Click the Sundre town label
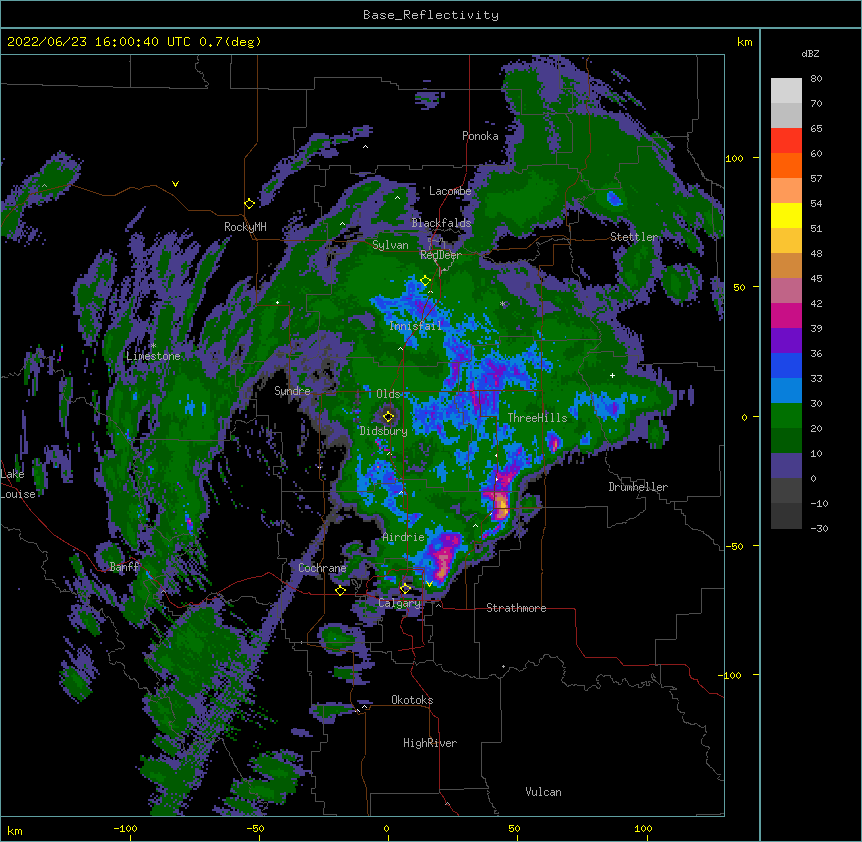Viewport: 862px width, 842px height. (292, 391)
